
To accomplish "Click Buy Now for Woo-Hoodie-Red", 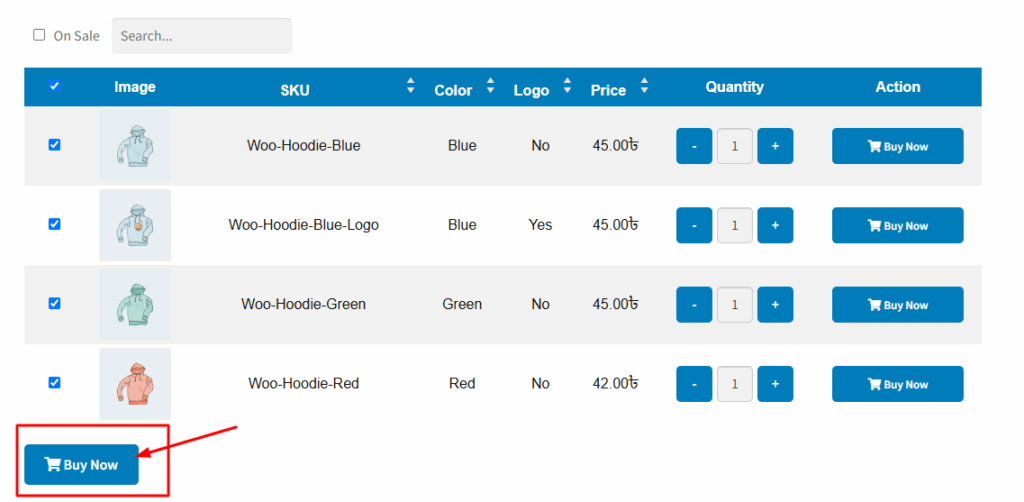I will [x=897, y=384].
